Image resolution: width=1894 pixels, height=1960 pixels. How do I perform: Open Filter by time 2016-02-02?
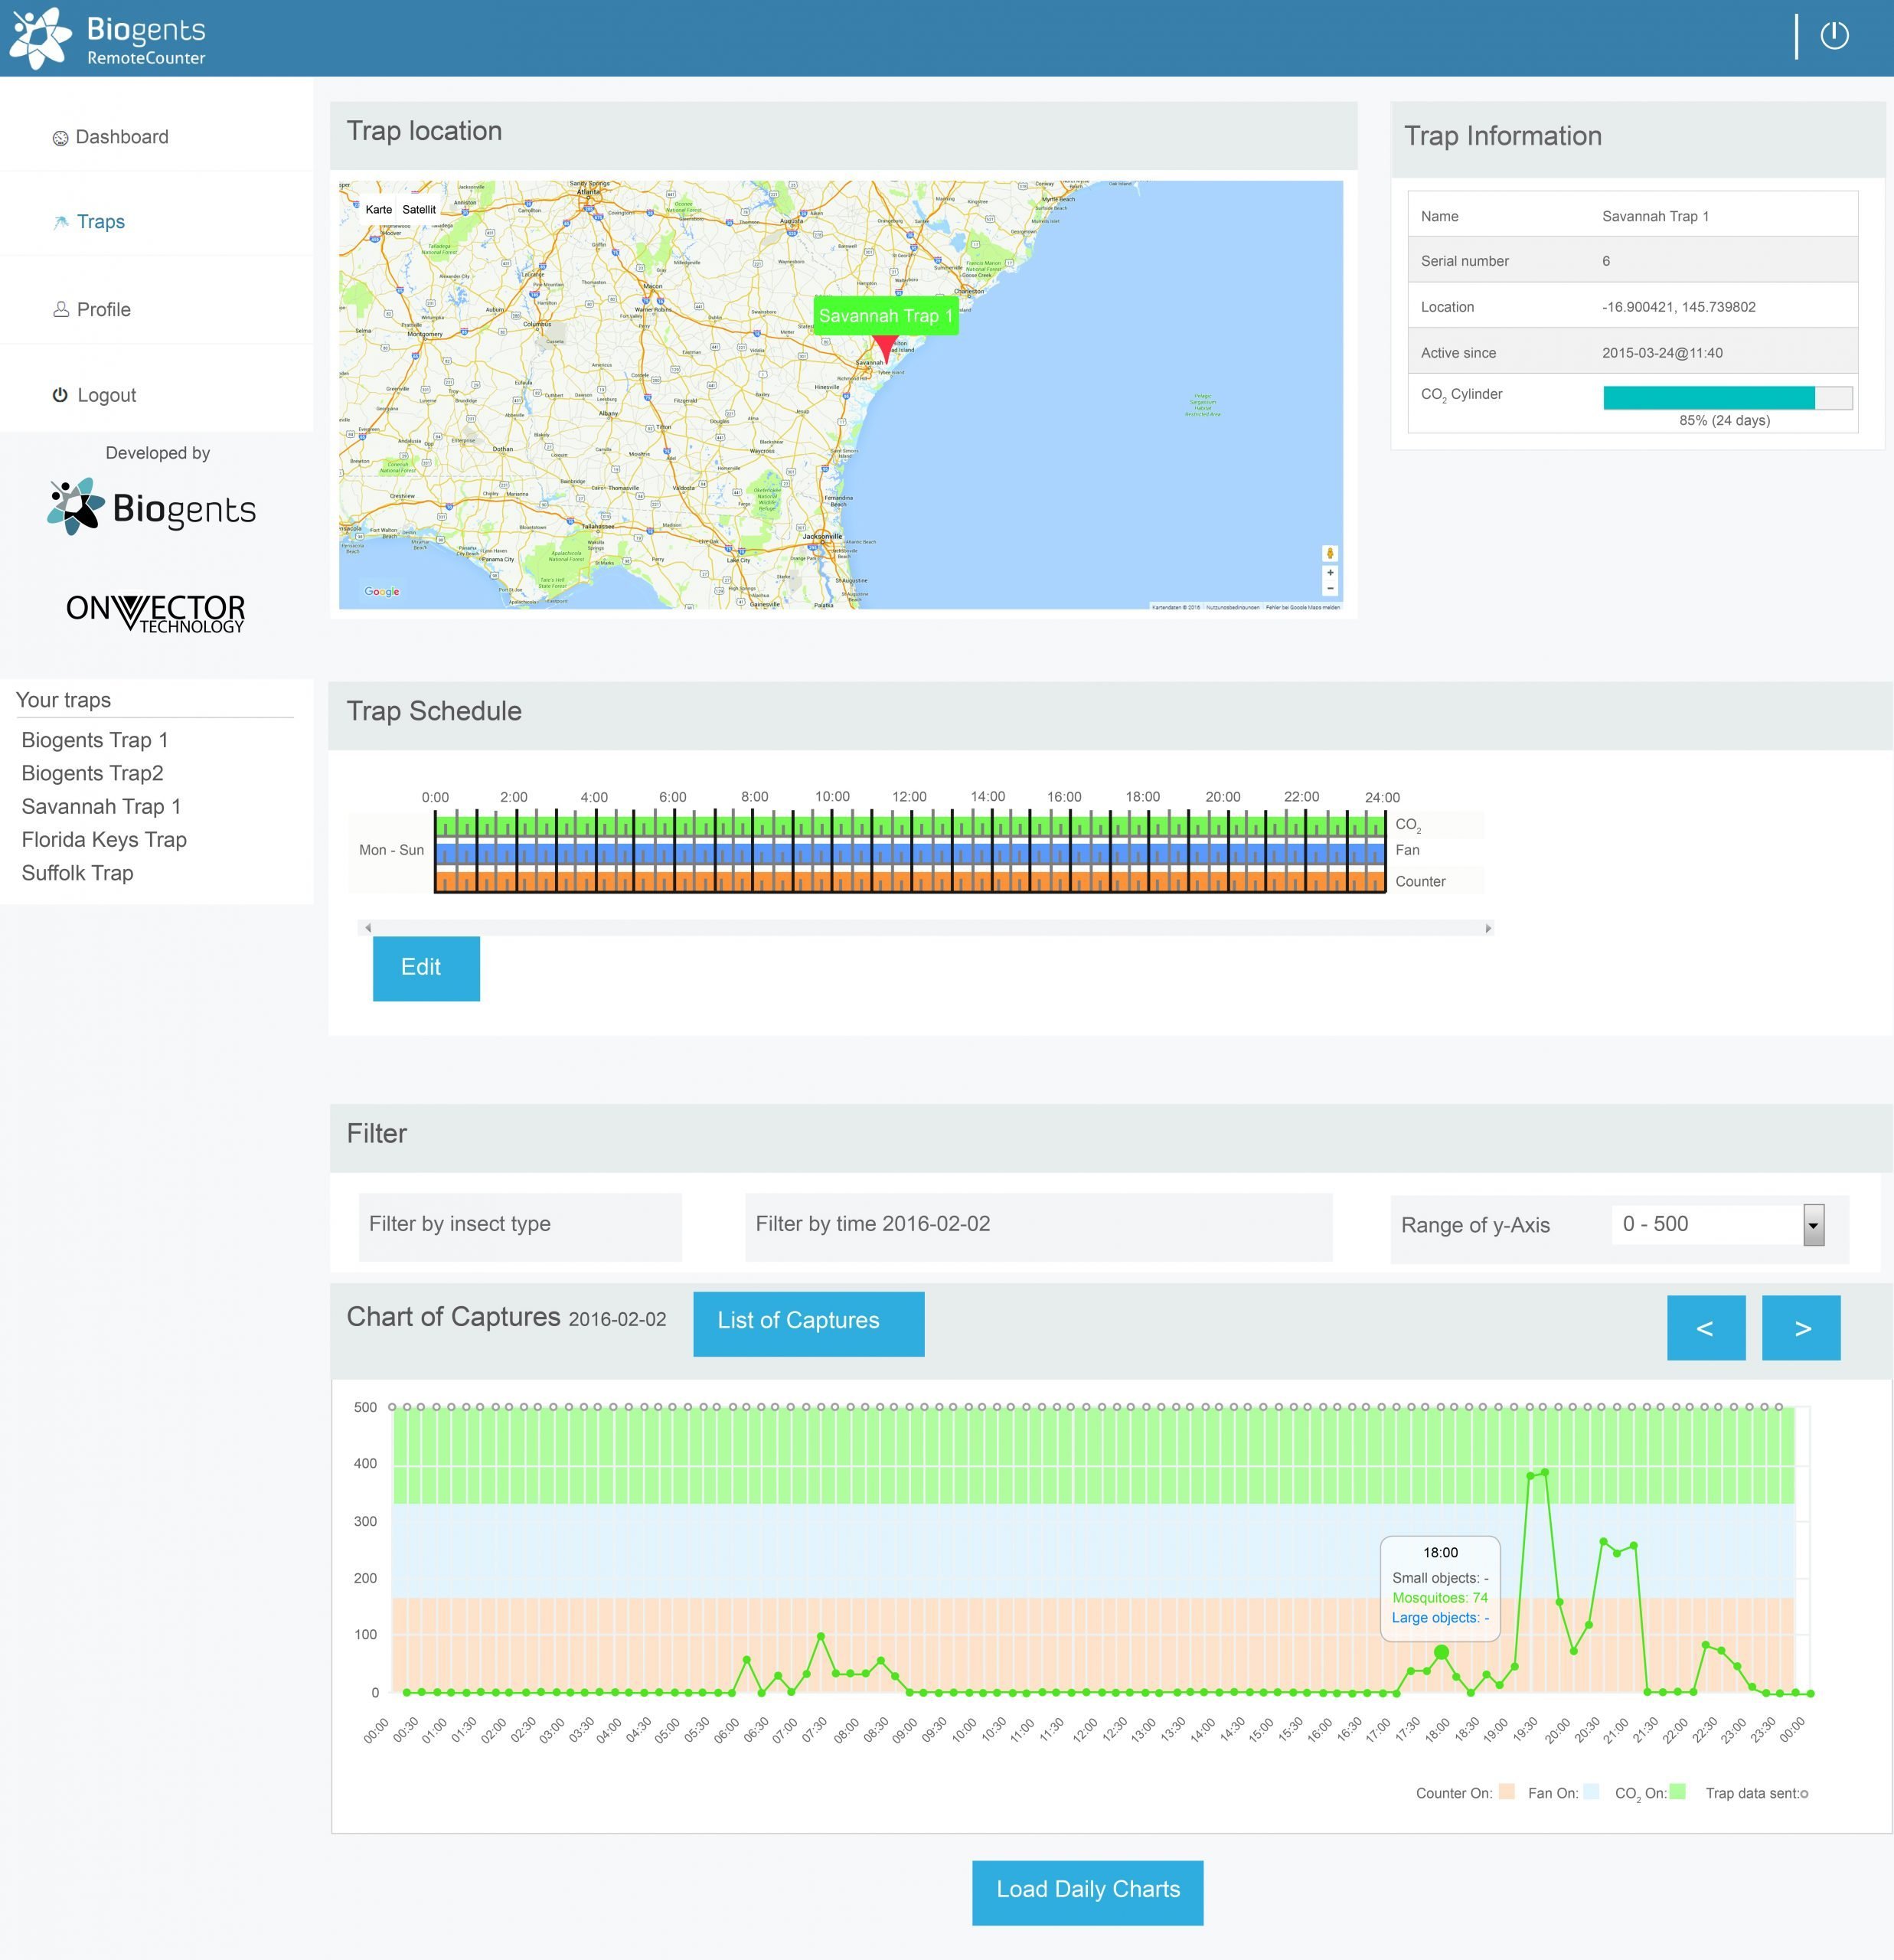(x=1037, y=1225)
